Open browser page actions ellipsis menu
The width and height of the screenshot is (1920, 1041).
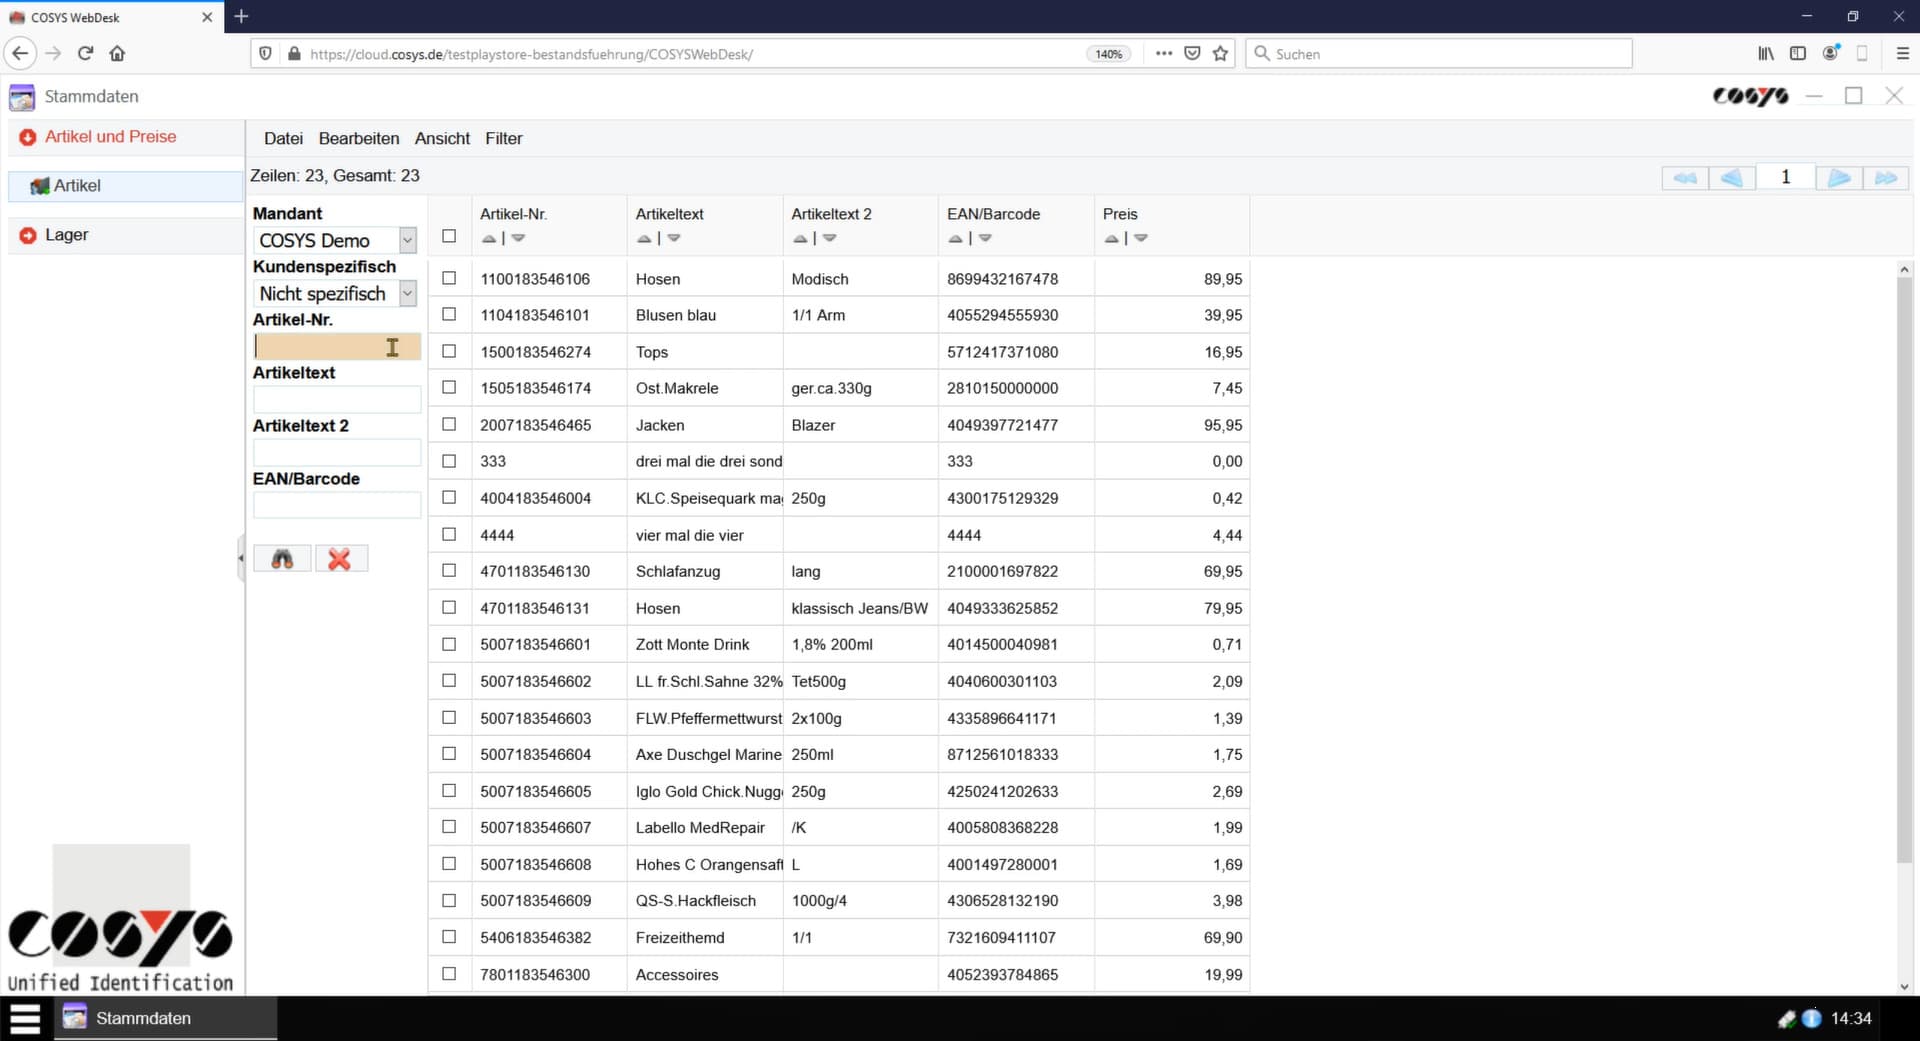point(1163,54)
